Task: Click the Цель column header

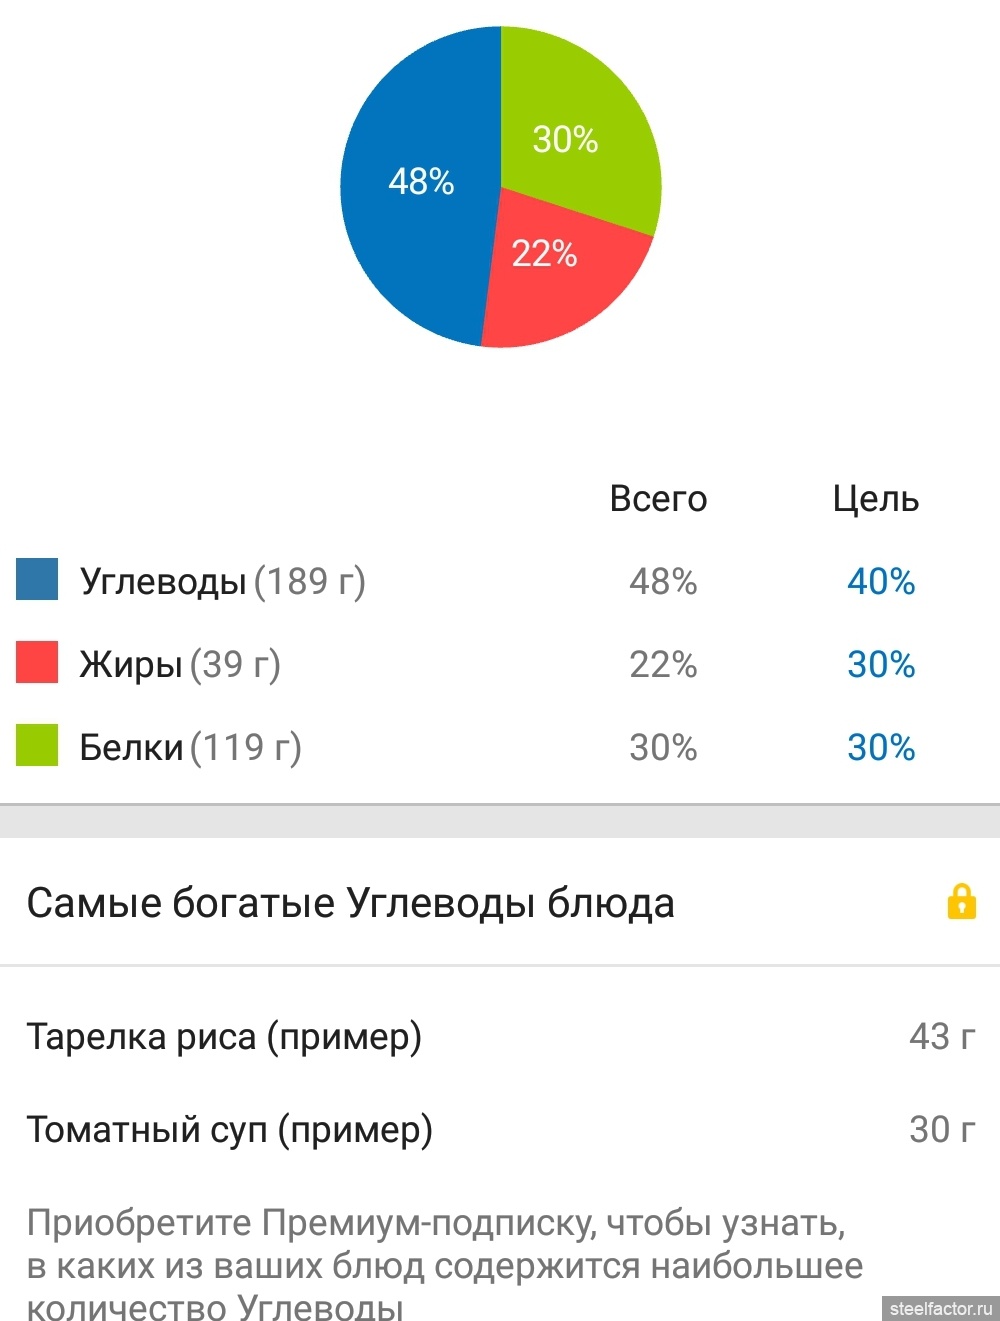Action: point(876,498)
